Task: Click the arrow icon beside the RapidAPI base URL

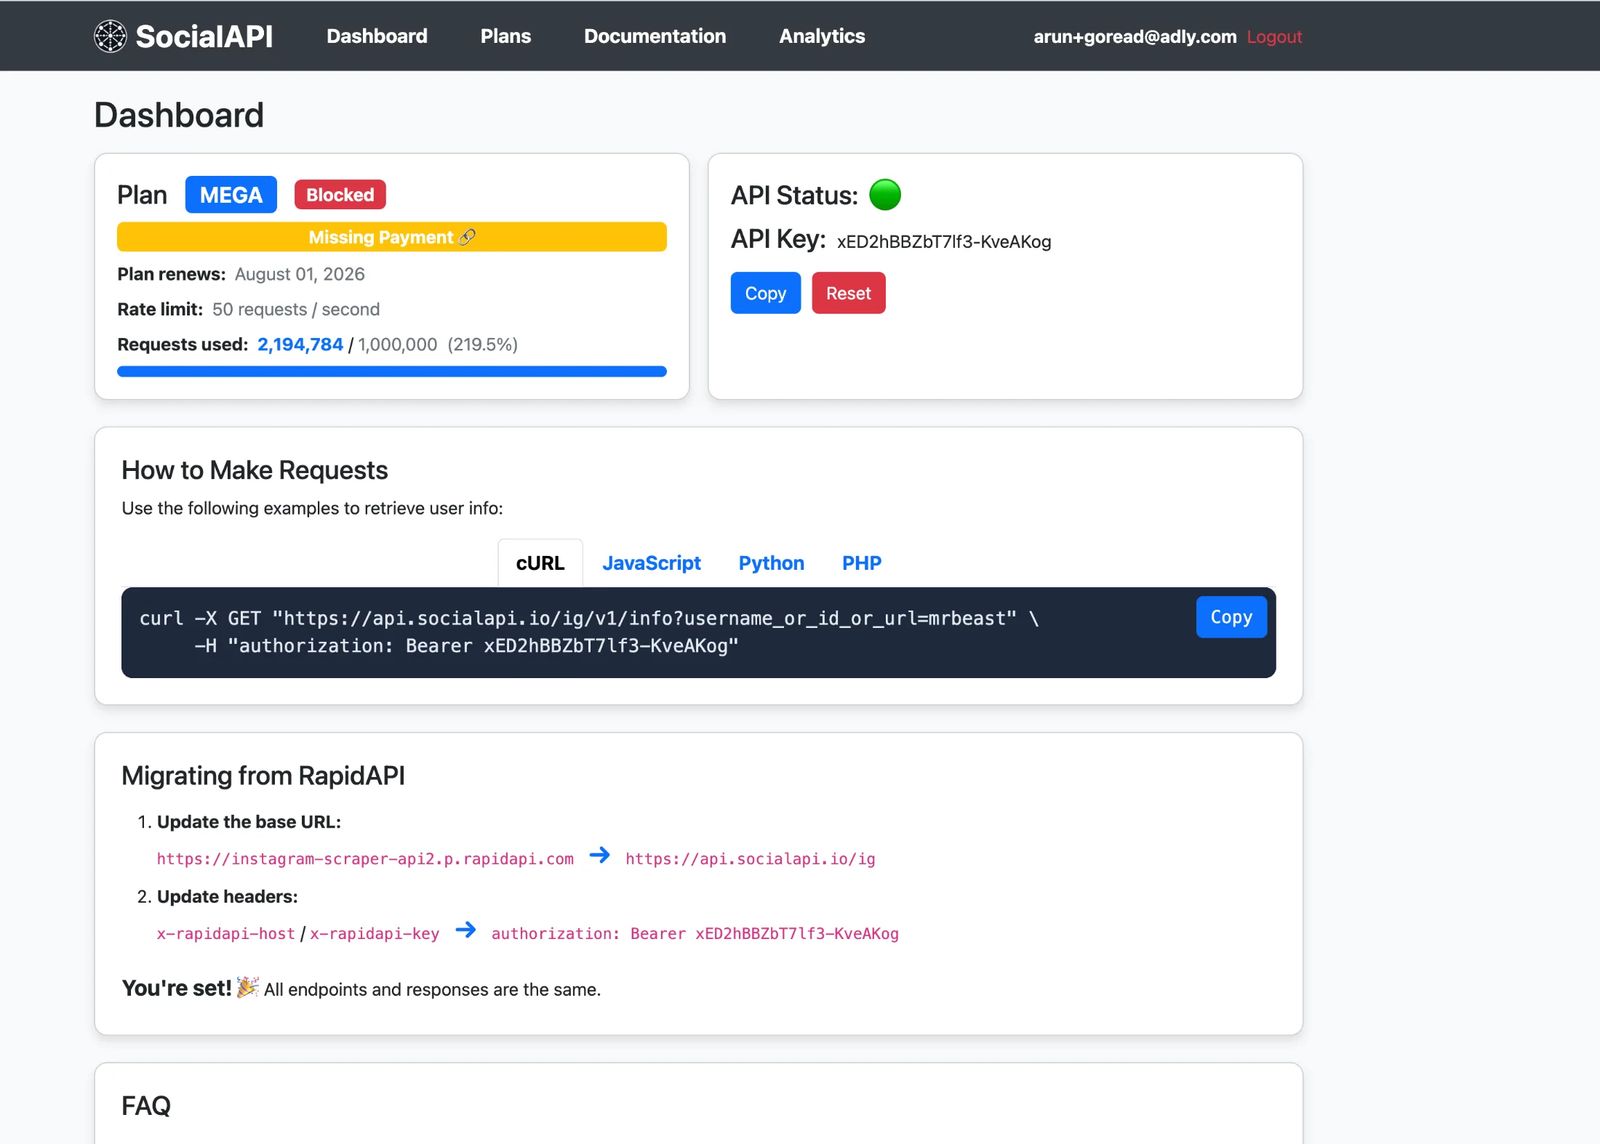Action: [599, 855]
